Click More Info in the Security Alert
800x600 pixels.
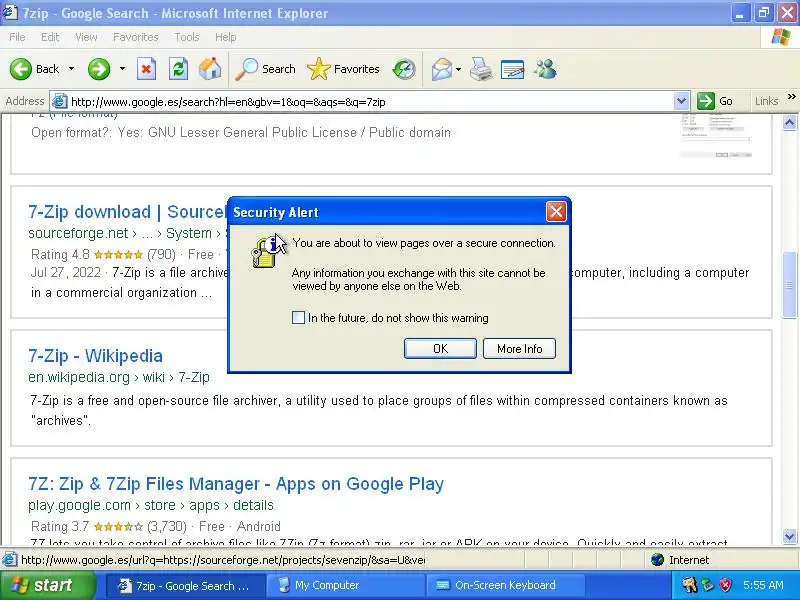tap(519, 348)
